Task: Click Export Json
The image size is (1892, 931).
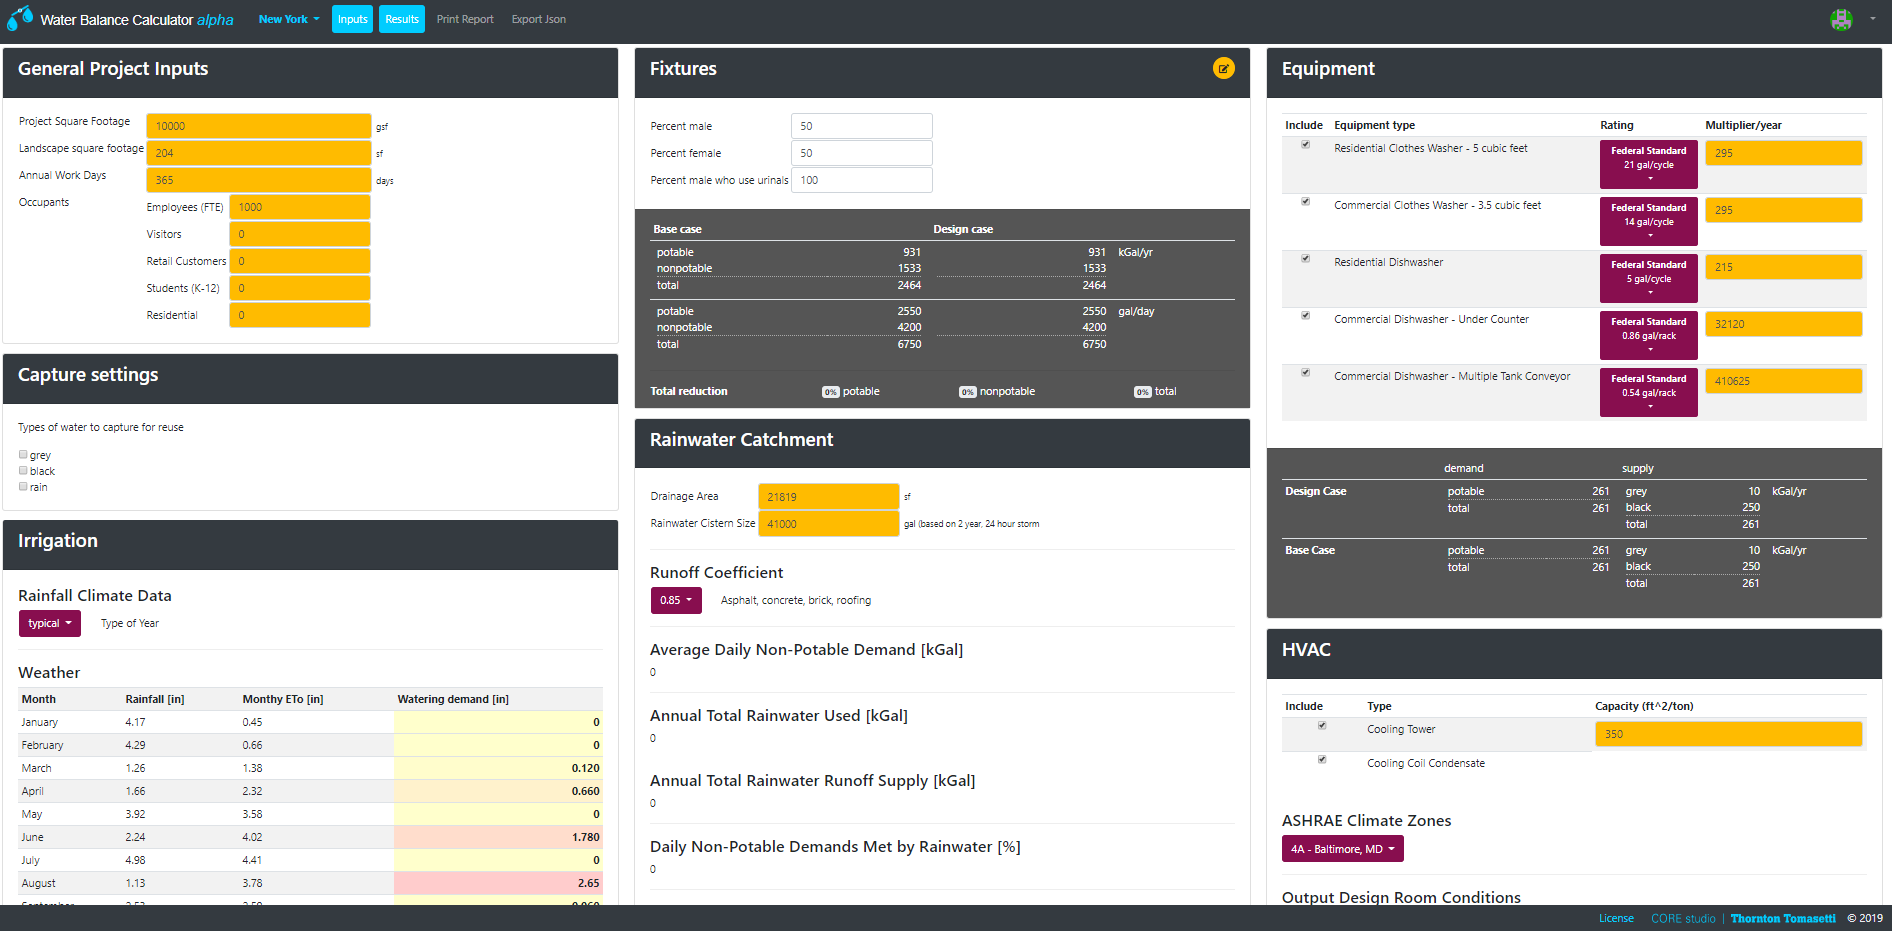Action: tap(539, 19)
